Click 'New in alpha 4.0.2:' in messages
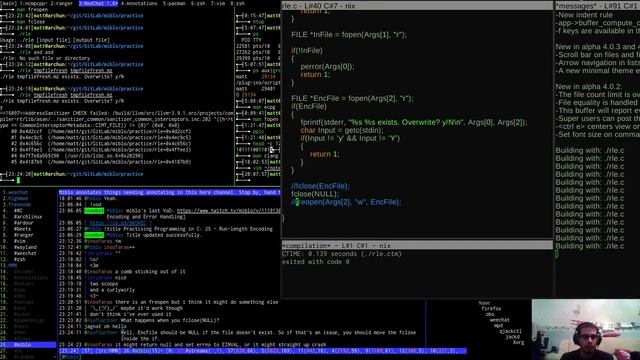This screenshot has height=360, width=640. click(589, 87)
